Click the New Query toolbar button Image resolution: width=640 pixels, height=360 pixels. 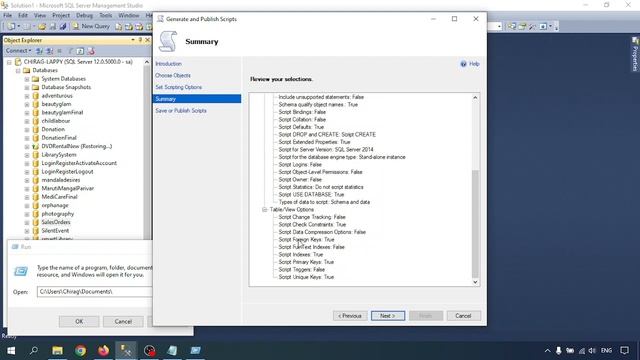91,26
